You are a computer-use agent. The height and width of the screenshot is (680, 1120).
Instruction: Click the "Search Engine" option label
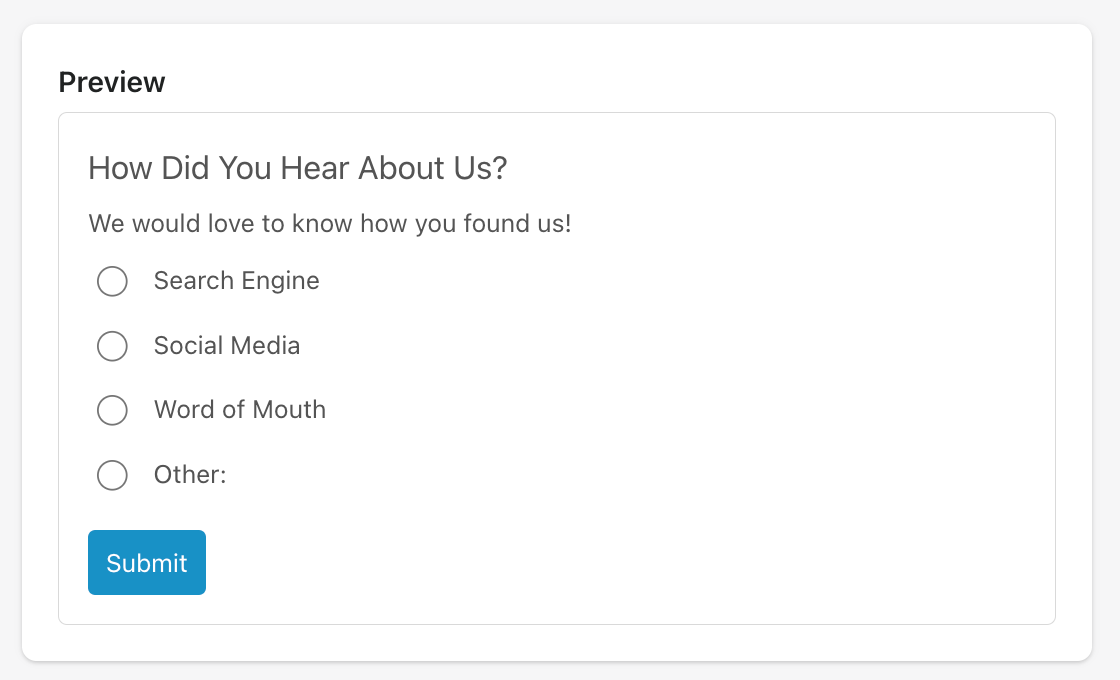click(236, 281)
